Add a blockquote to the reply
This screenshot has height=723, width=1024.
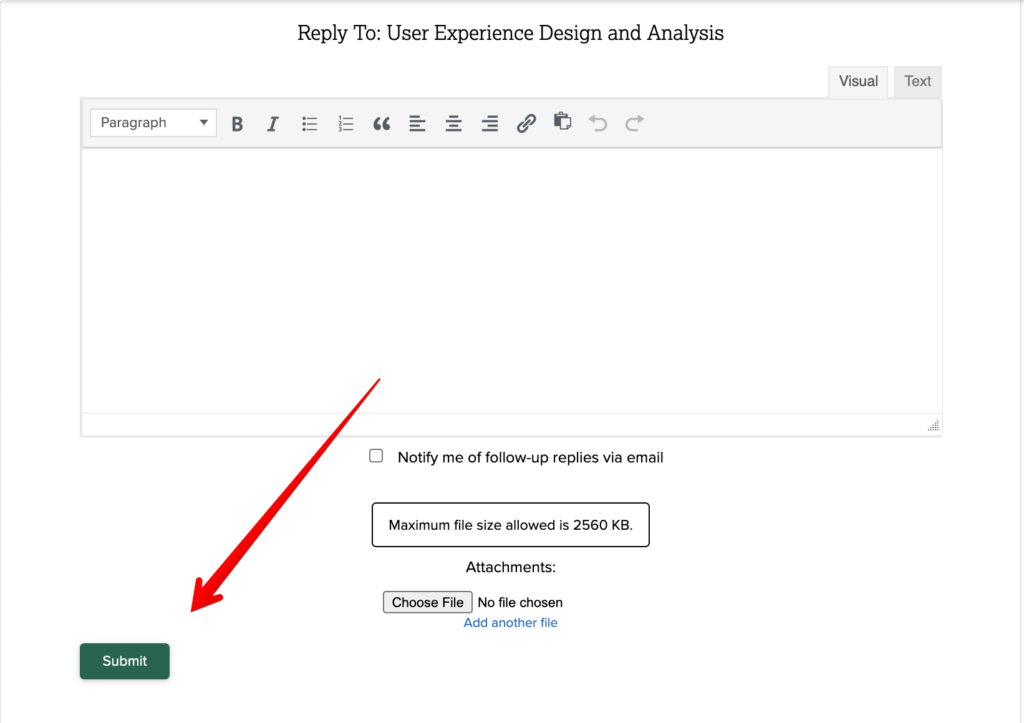click(x=381, y=122)
